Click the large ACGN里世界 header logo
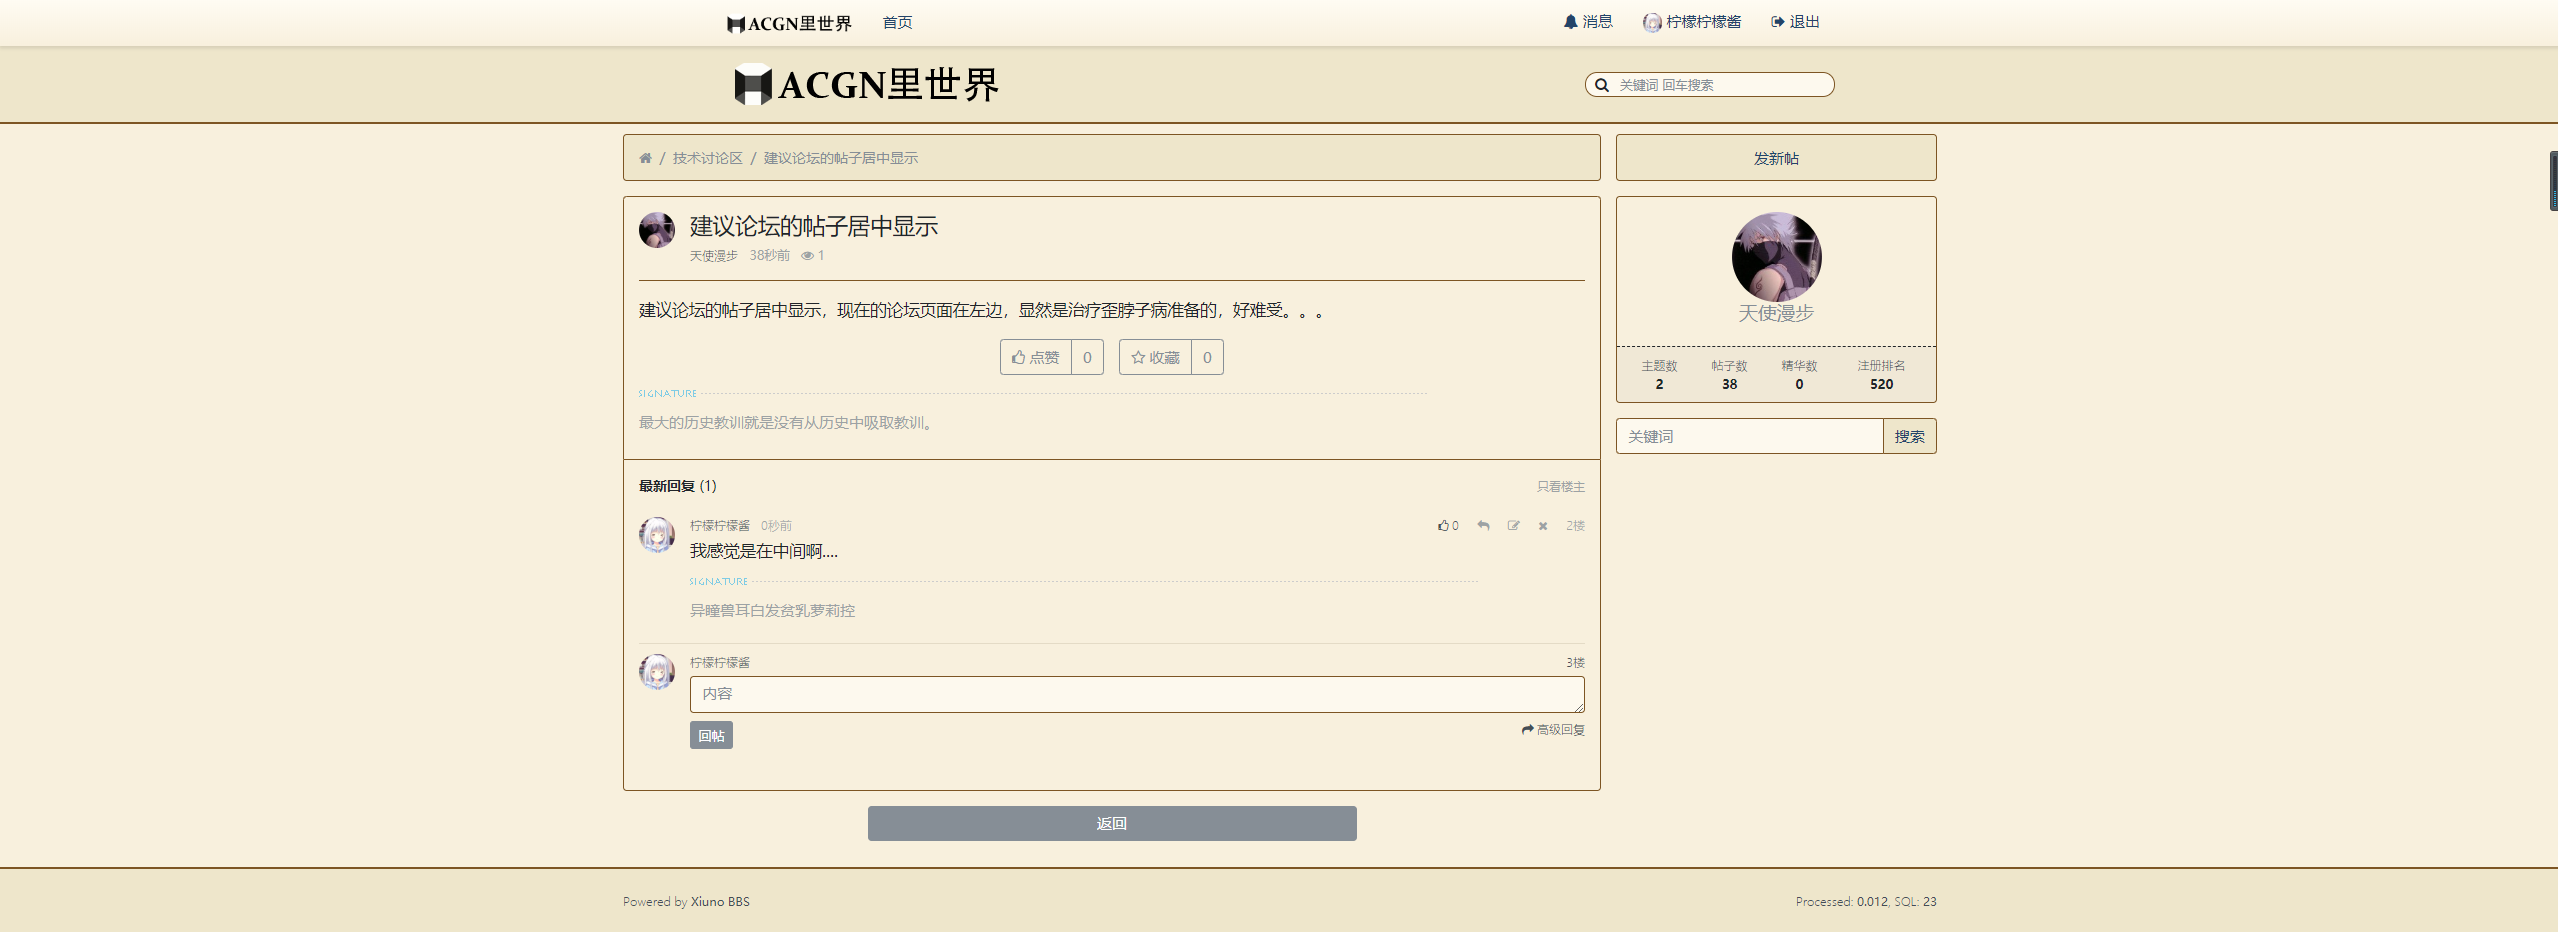 (x=866, y=85)
